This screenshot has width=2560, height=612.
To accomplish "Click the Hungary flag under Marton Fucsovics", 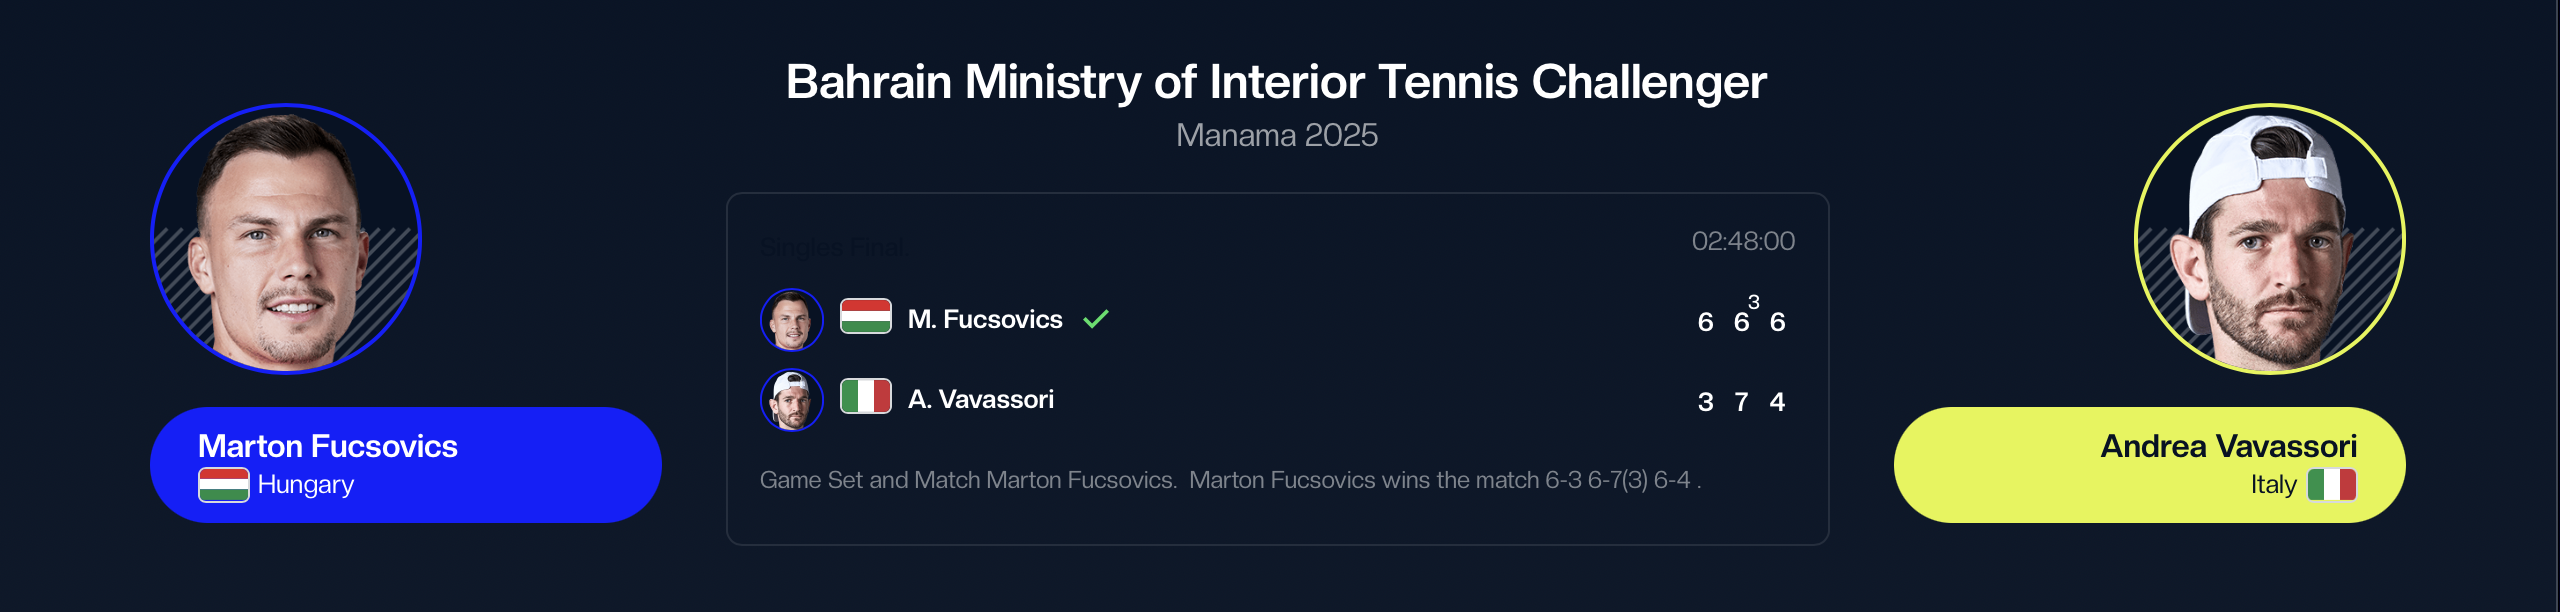I will point(223,485).
